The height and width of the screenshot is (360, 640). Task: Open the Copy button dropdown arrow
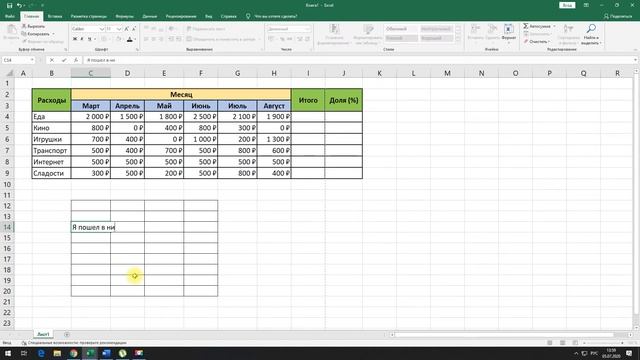[53, 34]
